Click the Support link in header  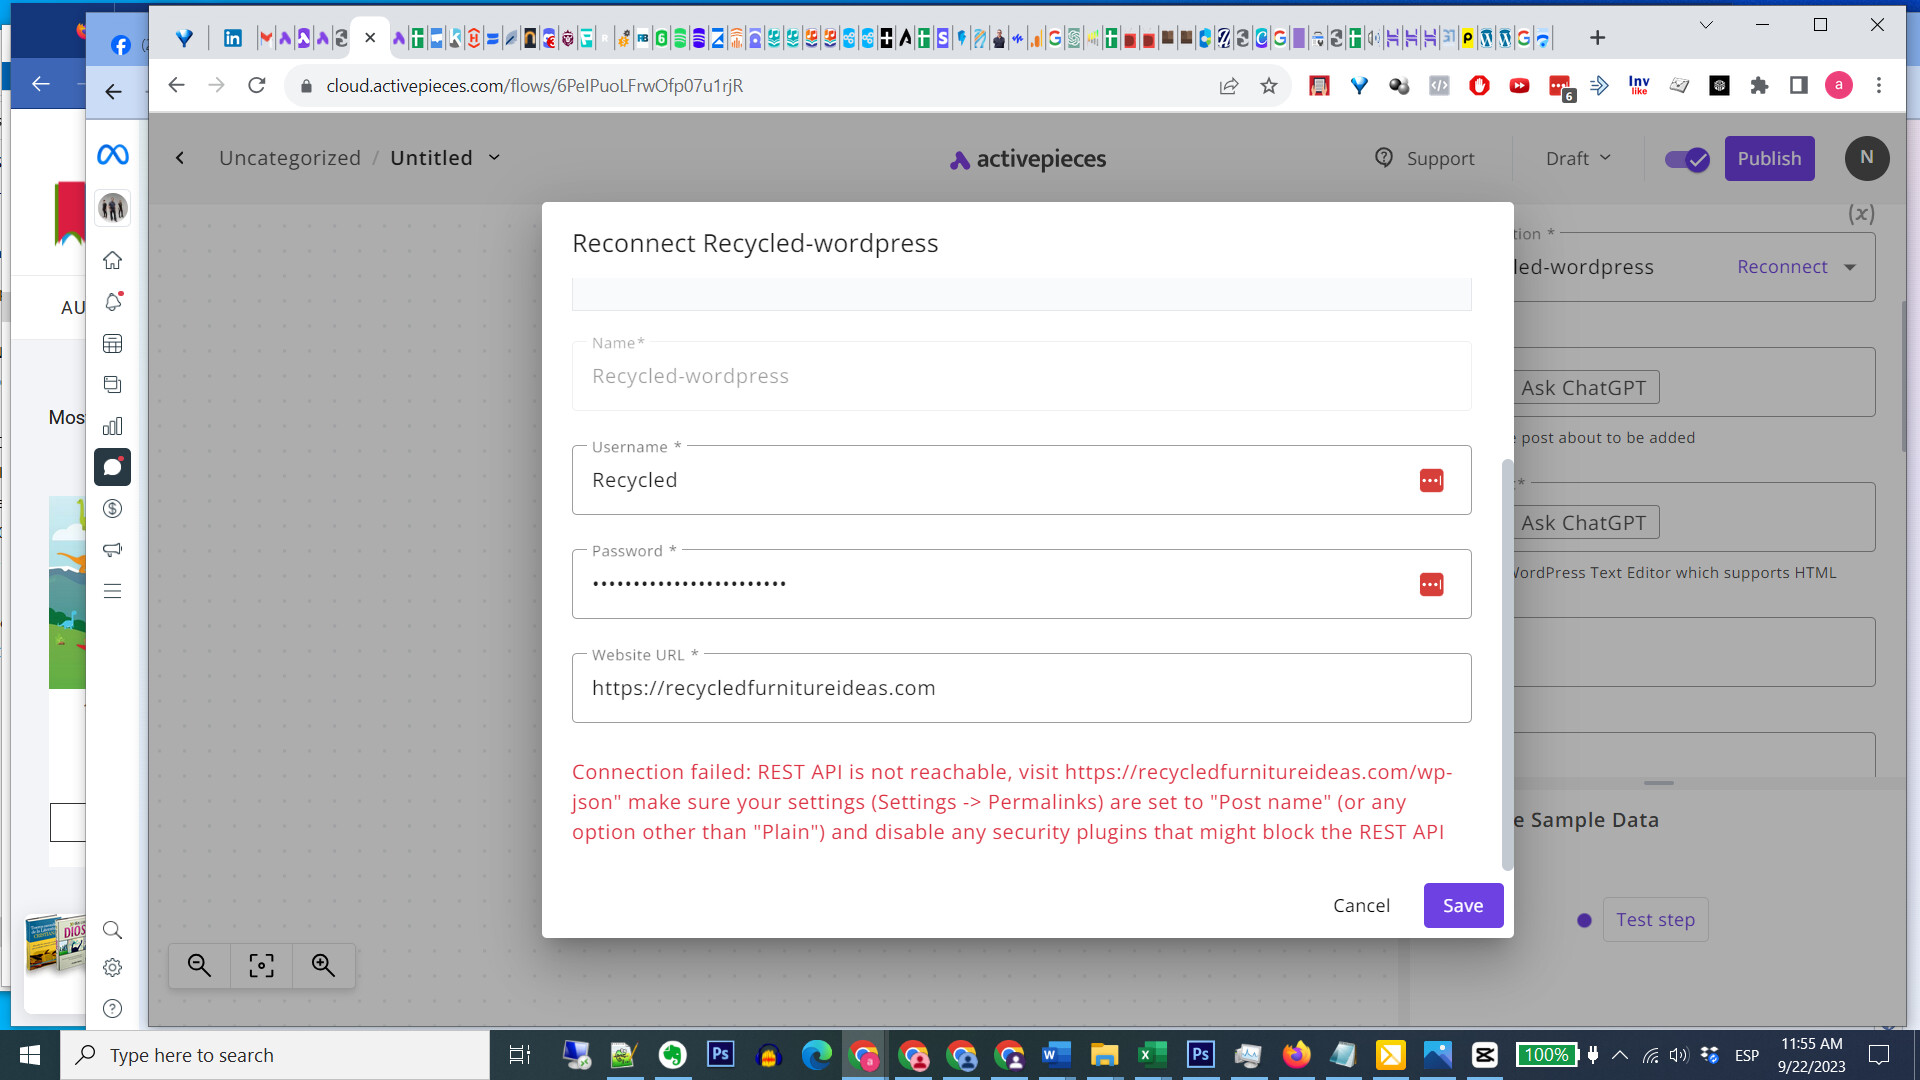click(x=1425, y=158)
